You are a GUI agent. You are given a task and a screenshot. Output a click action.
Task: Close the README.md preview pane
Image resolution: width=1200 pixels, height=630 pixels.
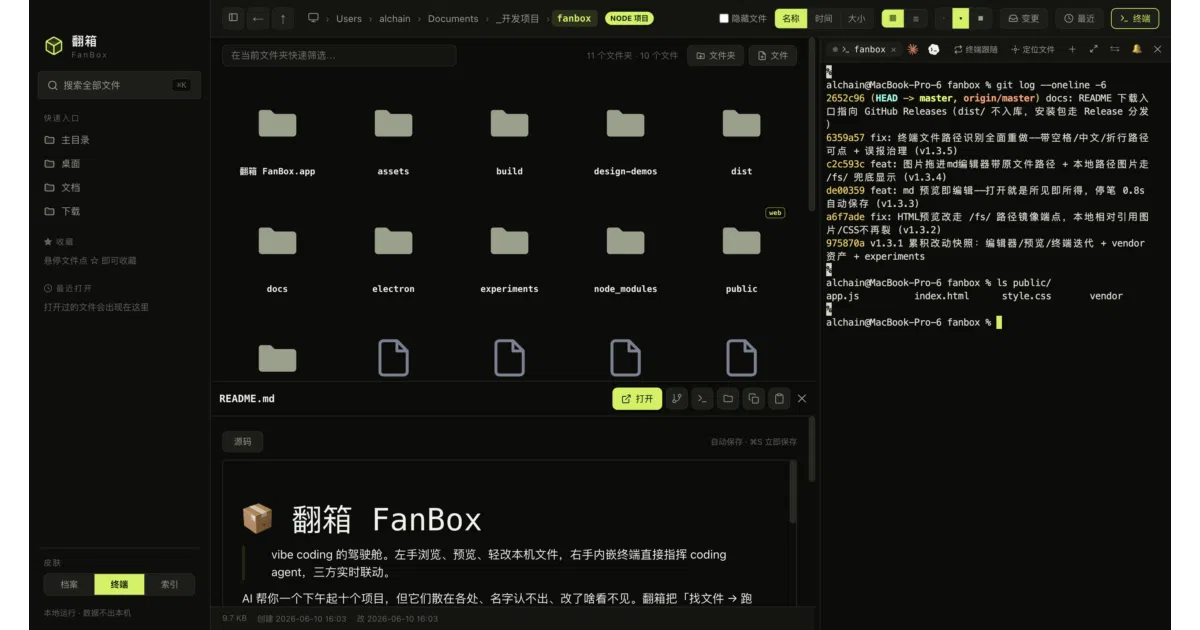click(x=802, y=399)
